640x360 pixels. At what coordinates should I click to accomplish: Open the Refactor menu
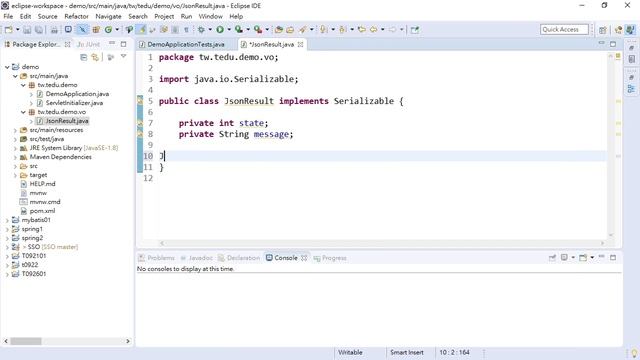tap(76, 16)
